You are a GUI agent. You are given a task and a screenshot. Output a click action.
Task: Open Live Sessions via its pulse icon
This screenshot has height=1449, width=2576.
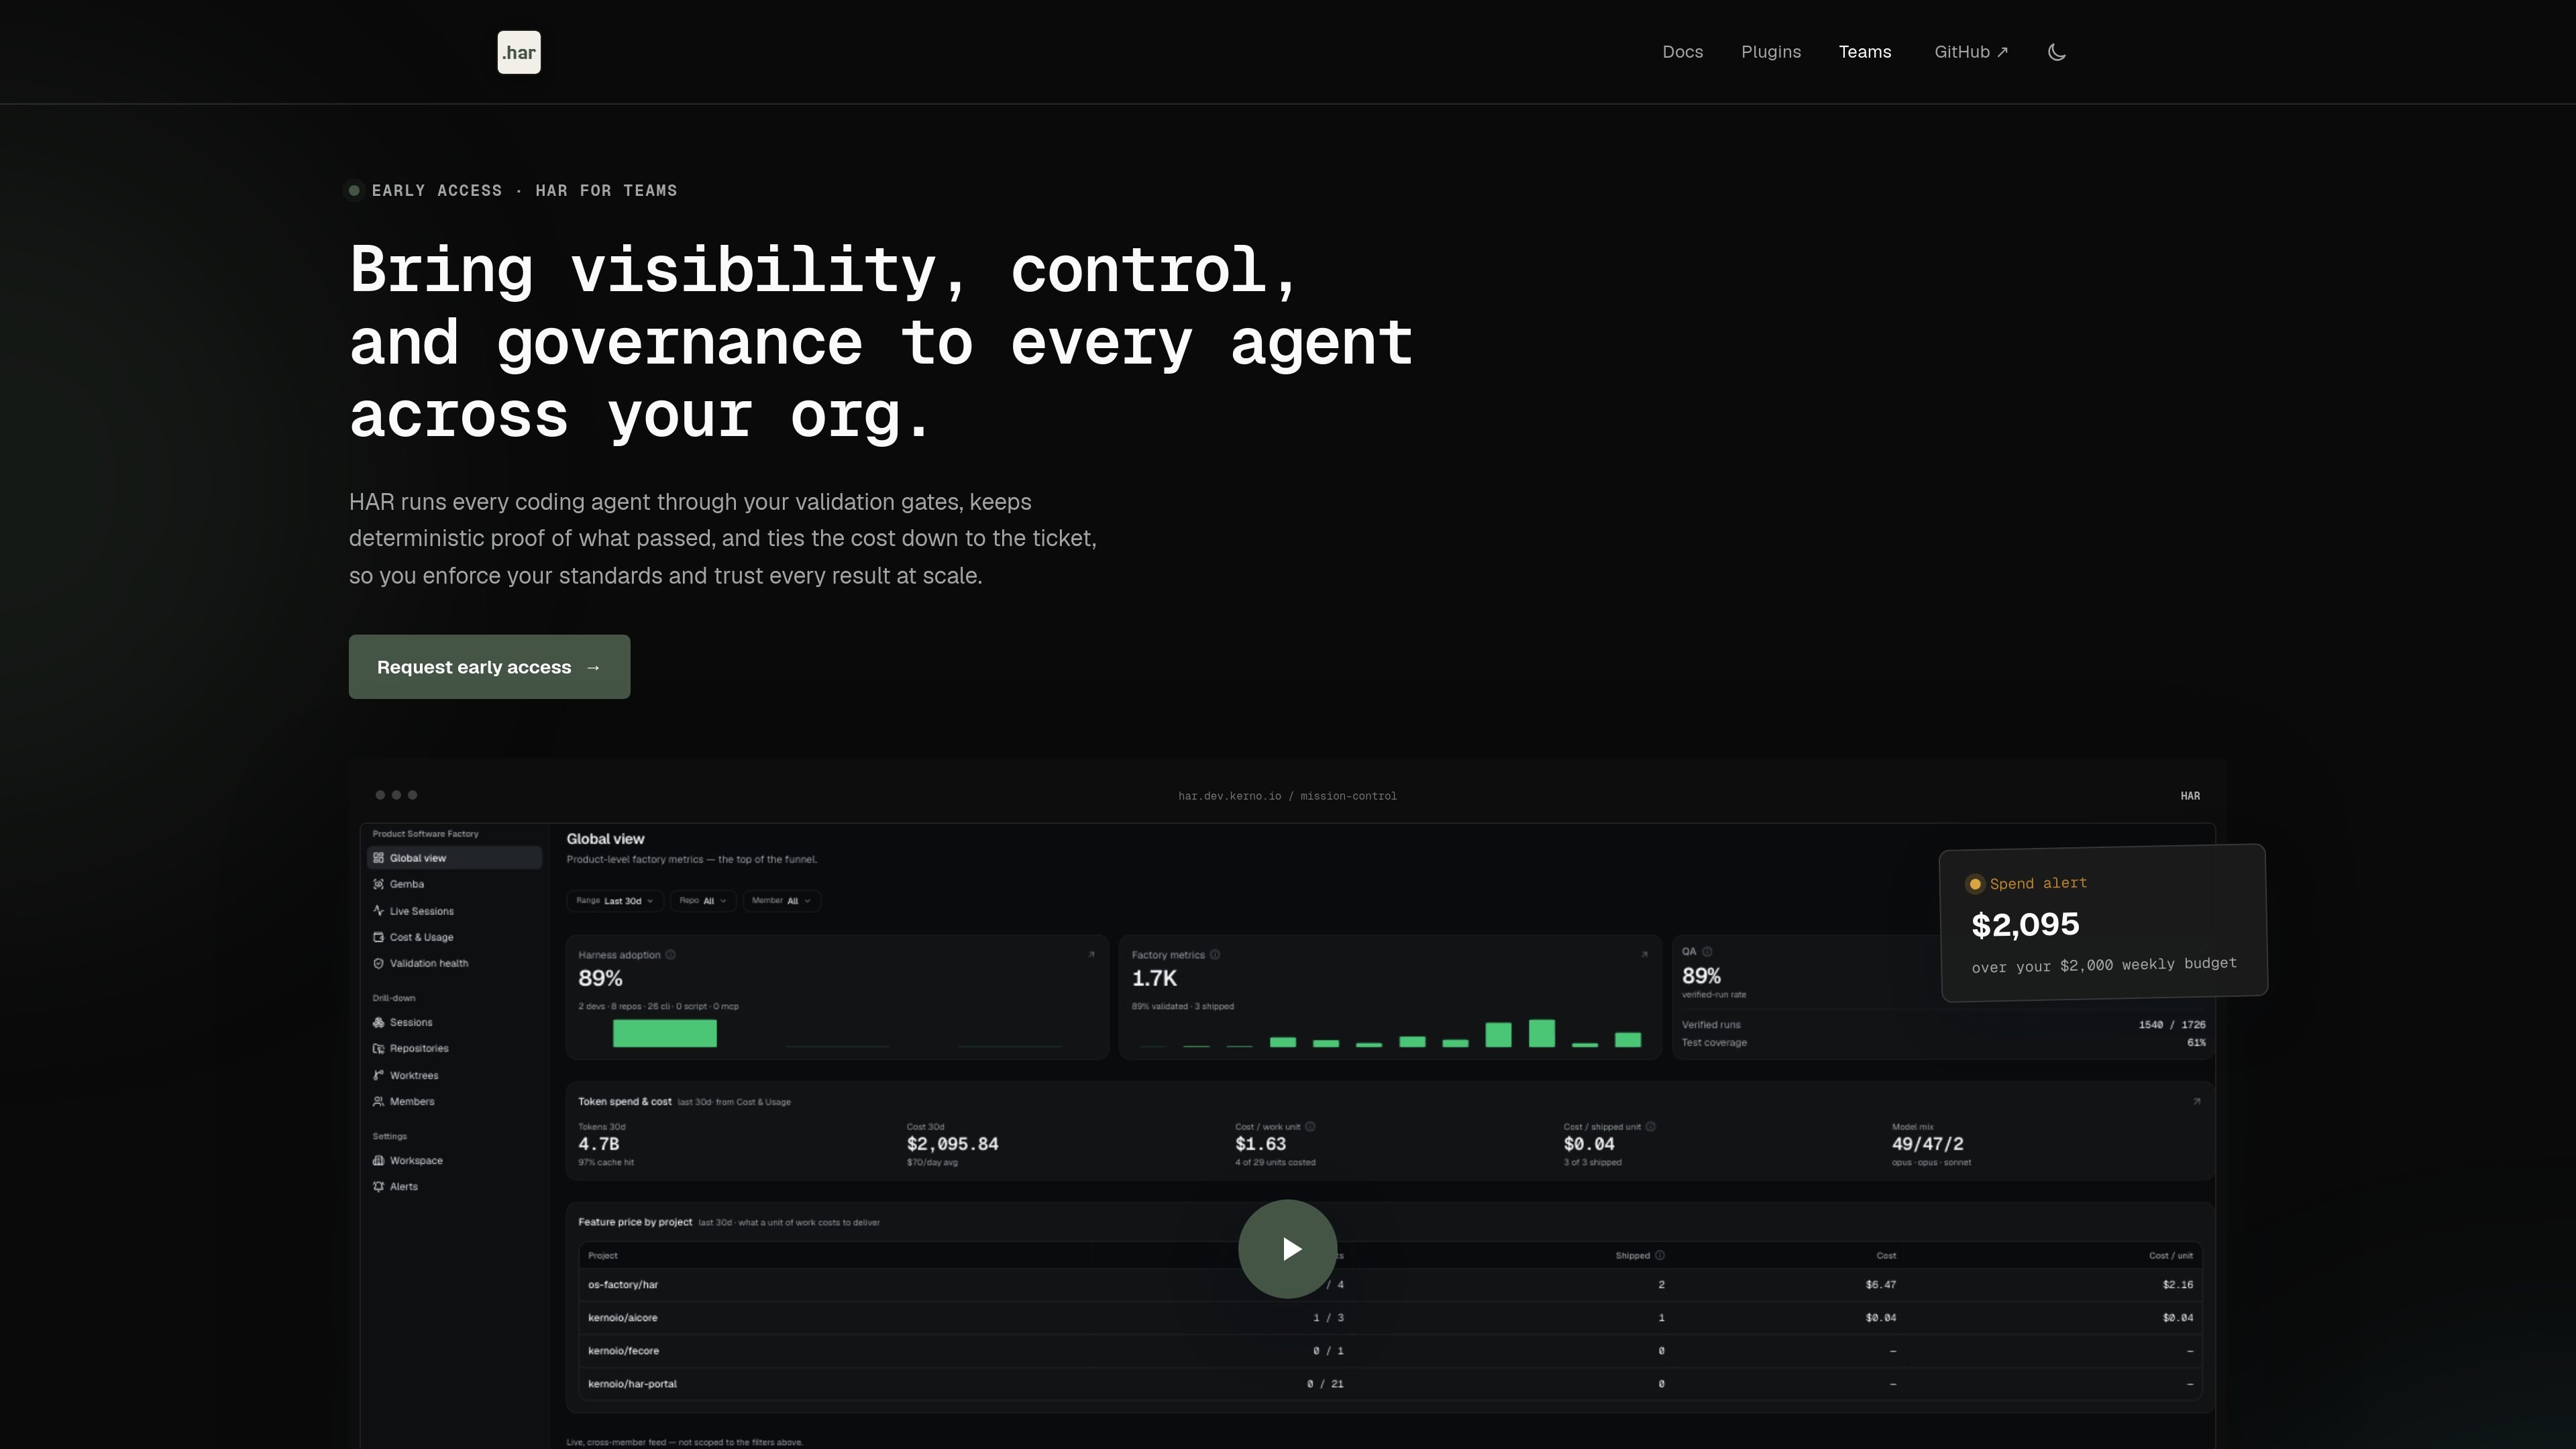379,911
